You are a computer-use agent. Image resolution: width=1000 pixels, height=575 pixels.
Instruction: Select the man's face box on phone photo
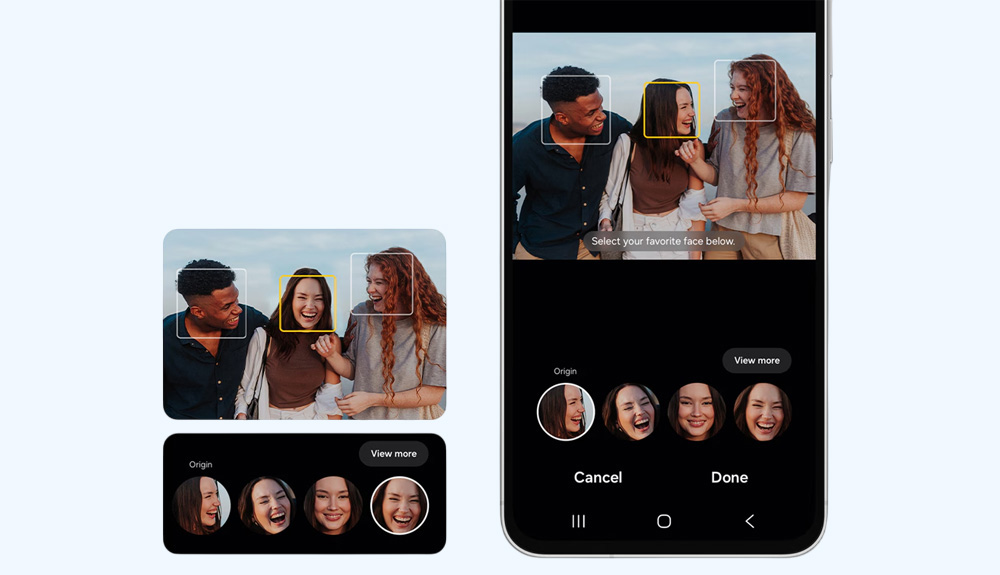click(576, 110)
